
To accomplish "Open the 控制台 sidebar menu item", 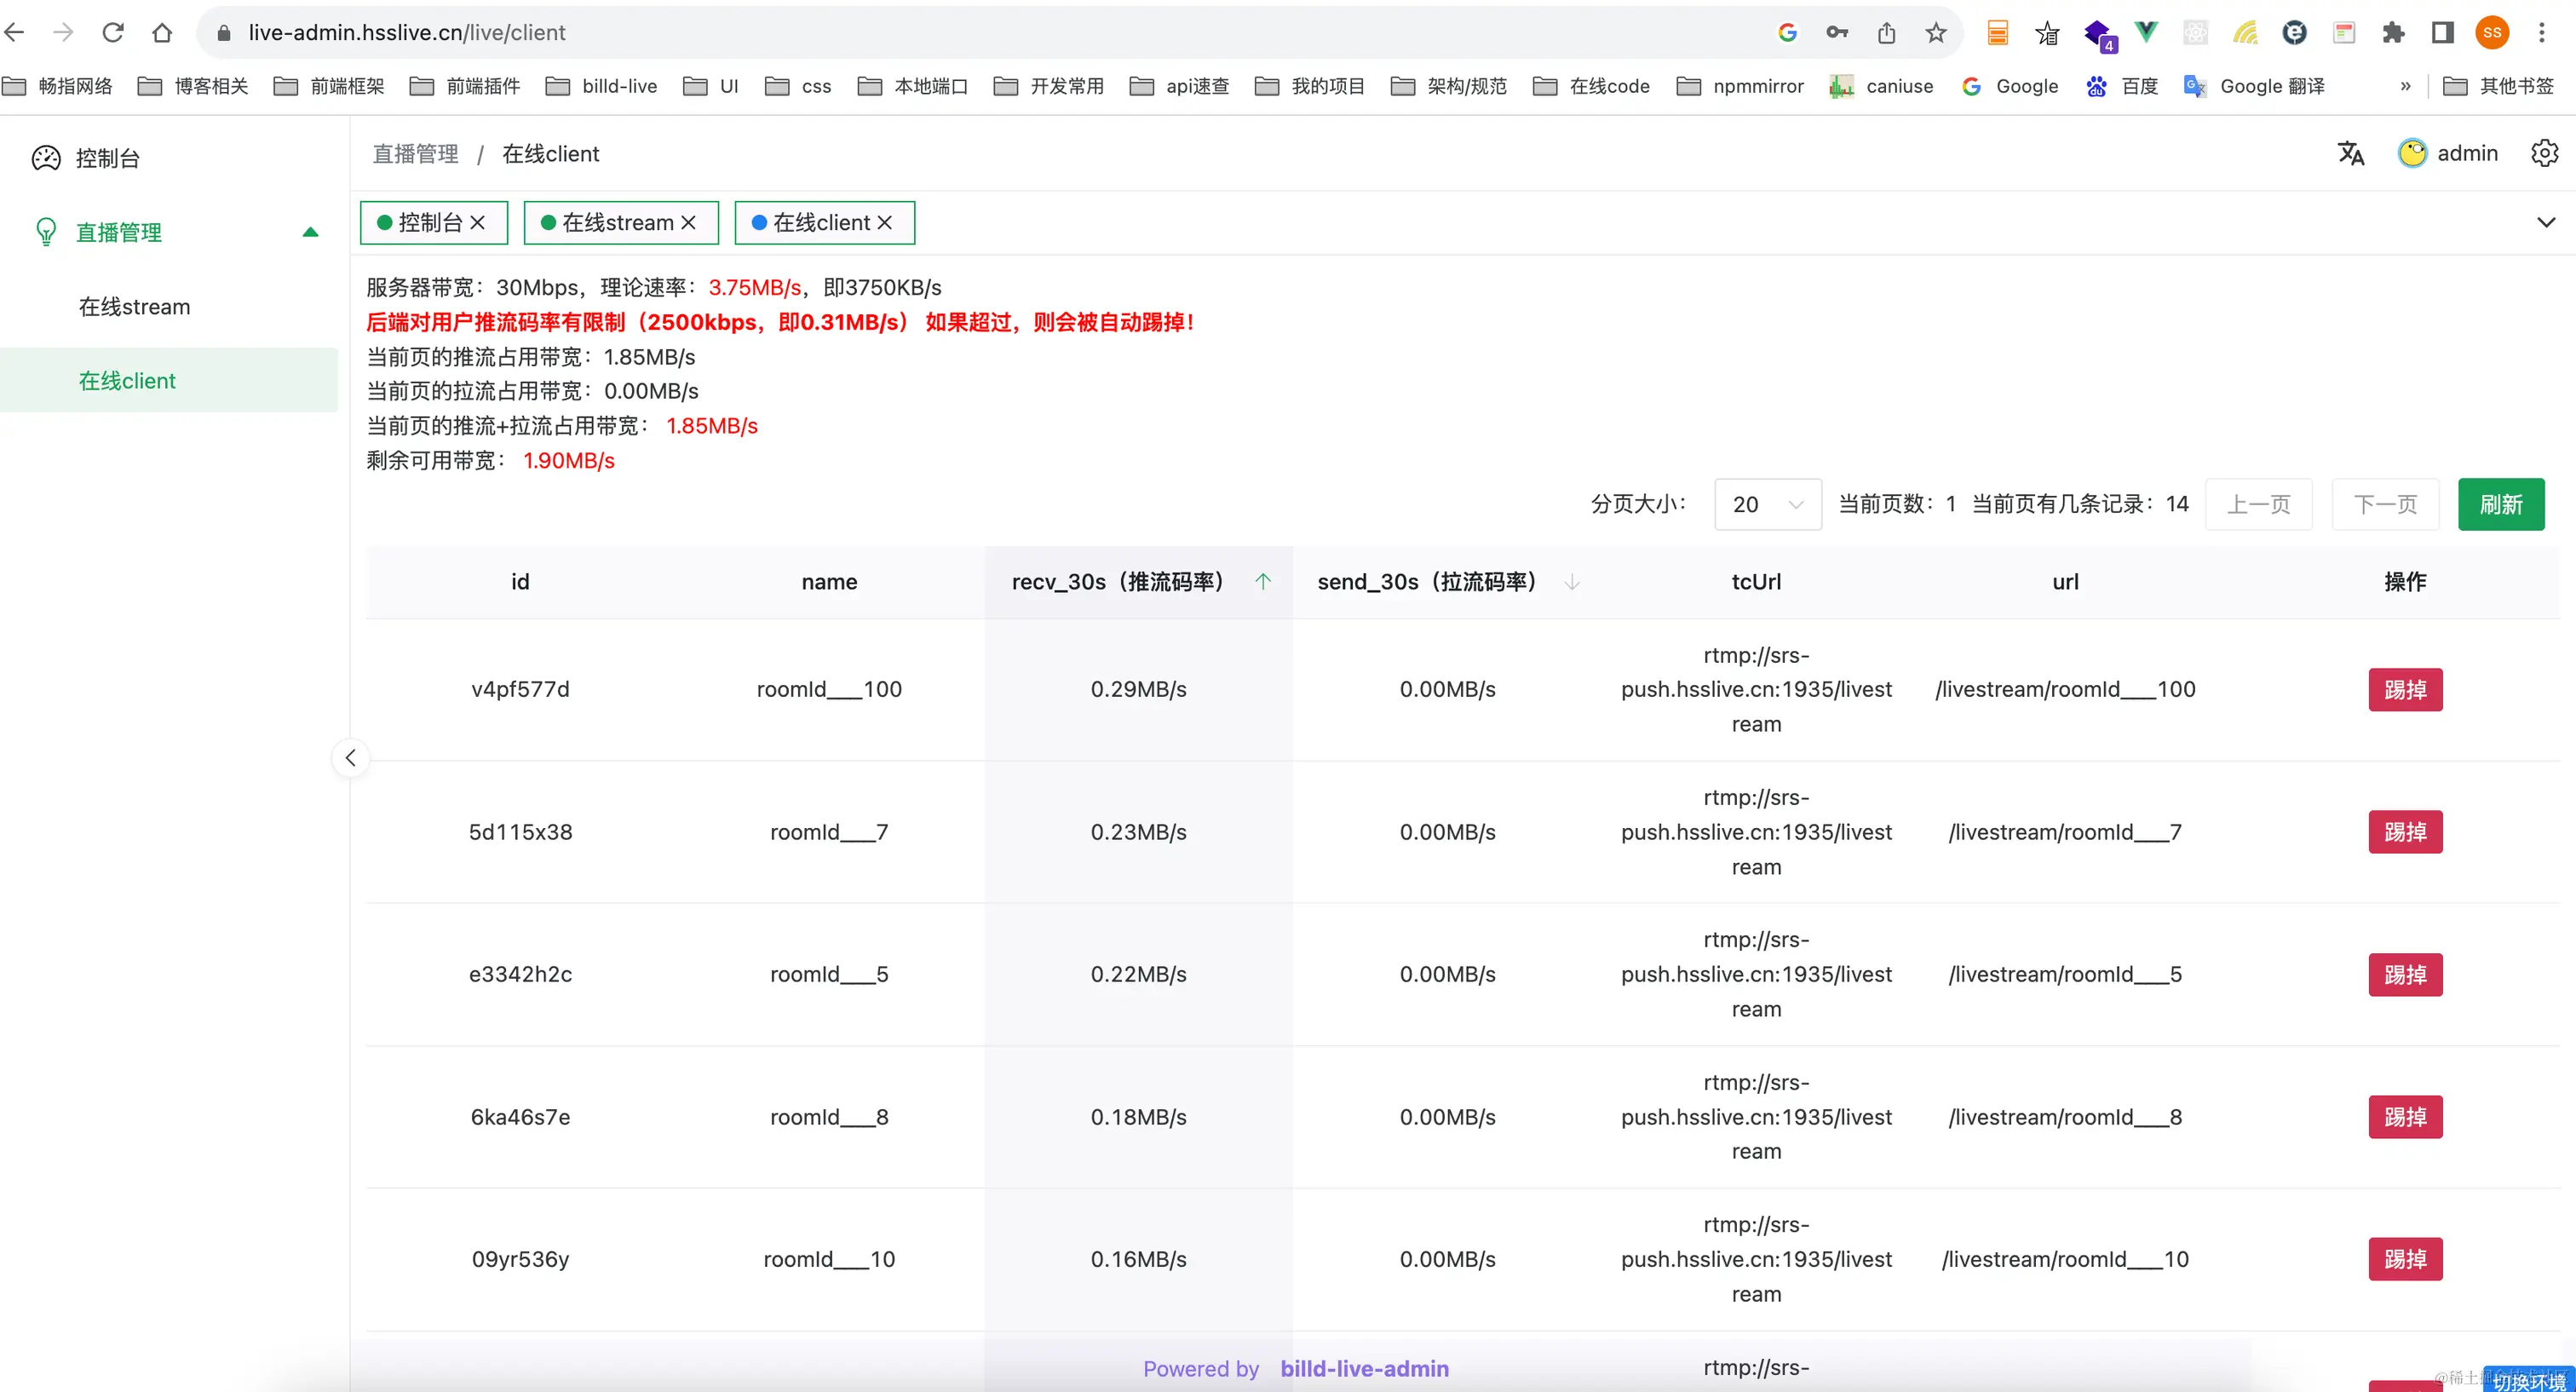I will [169, 158].
